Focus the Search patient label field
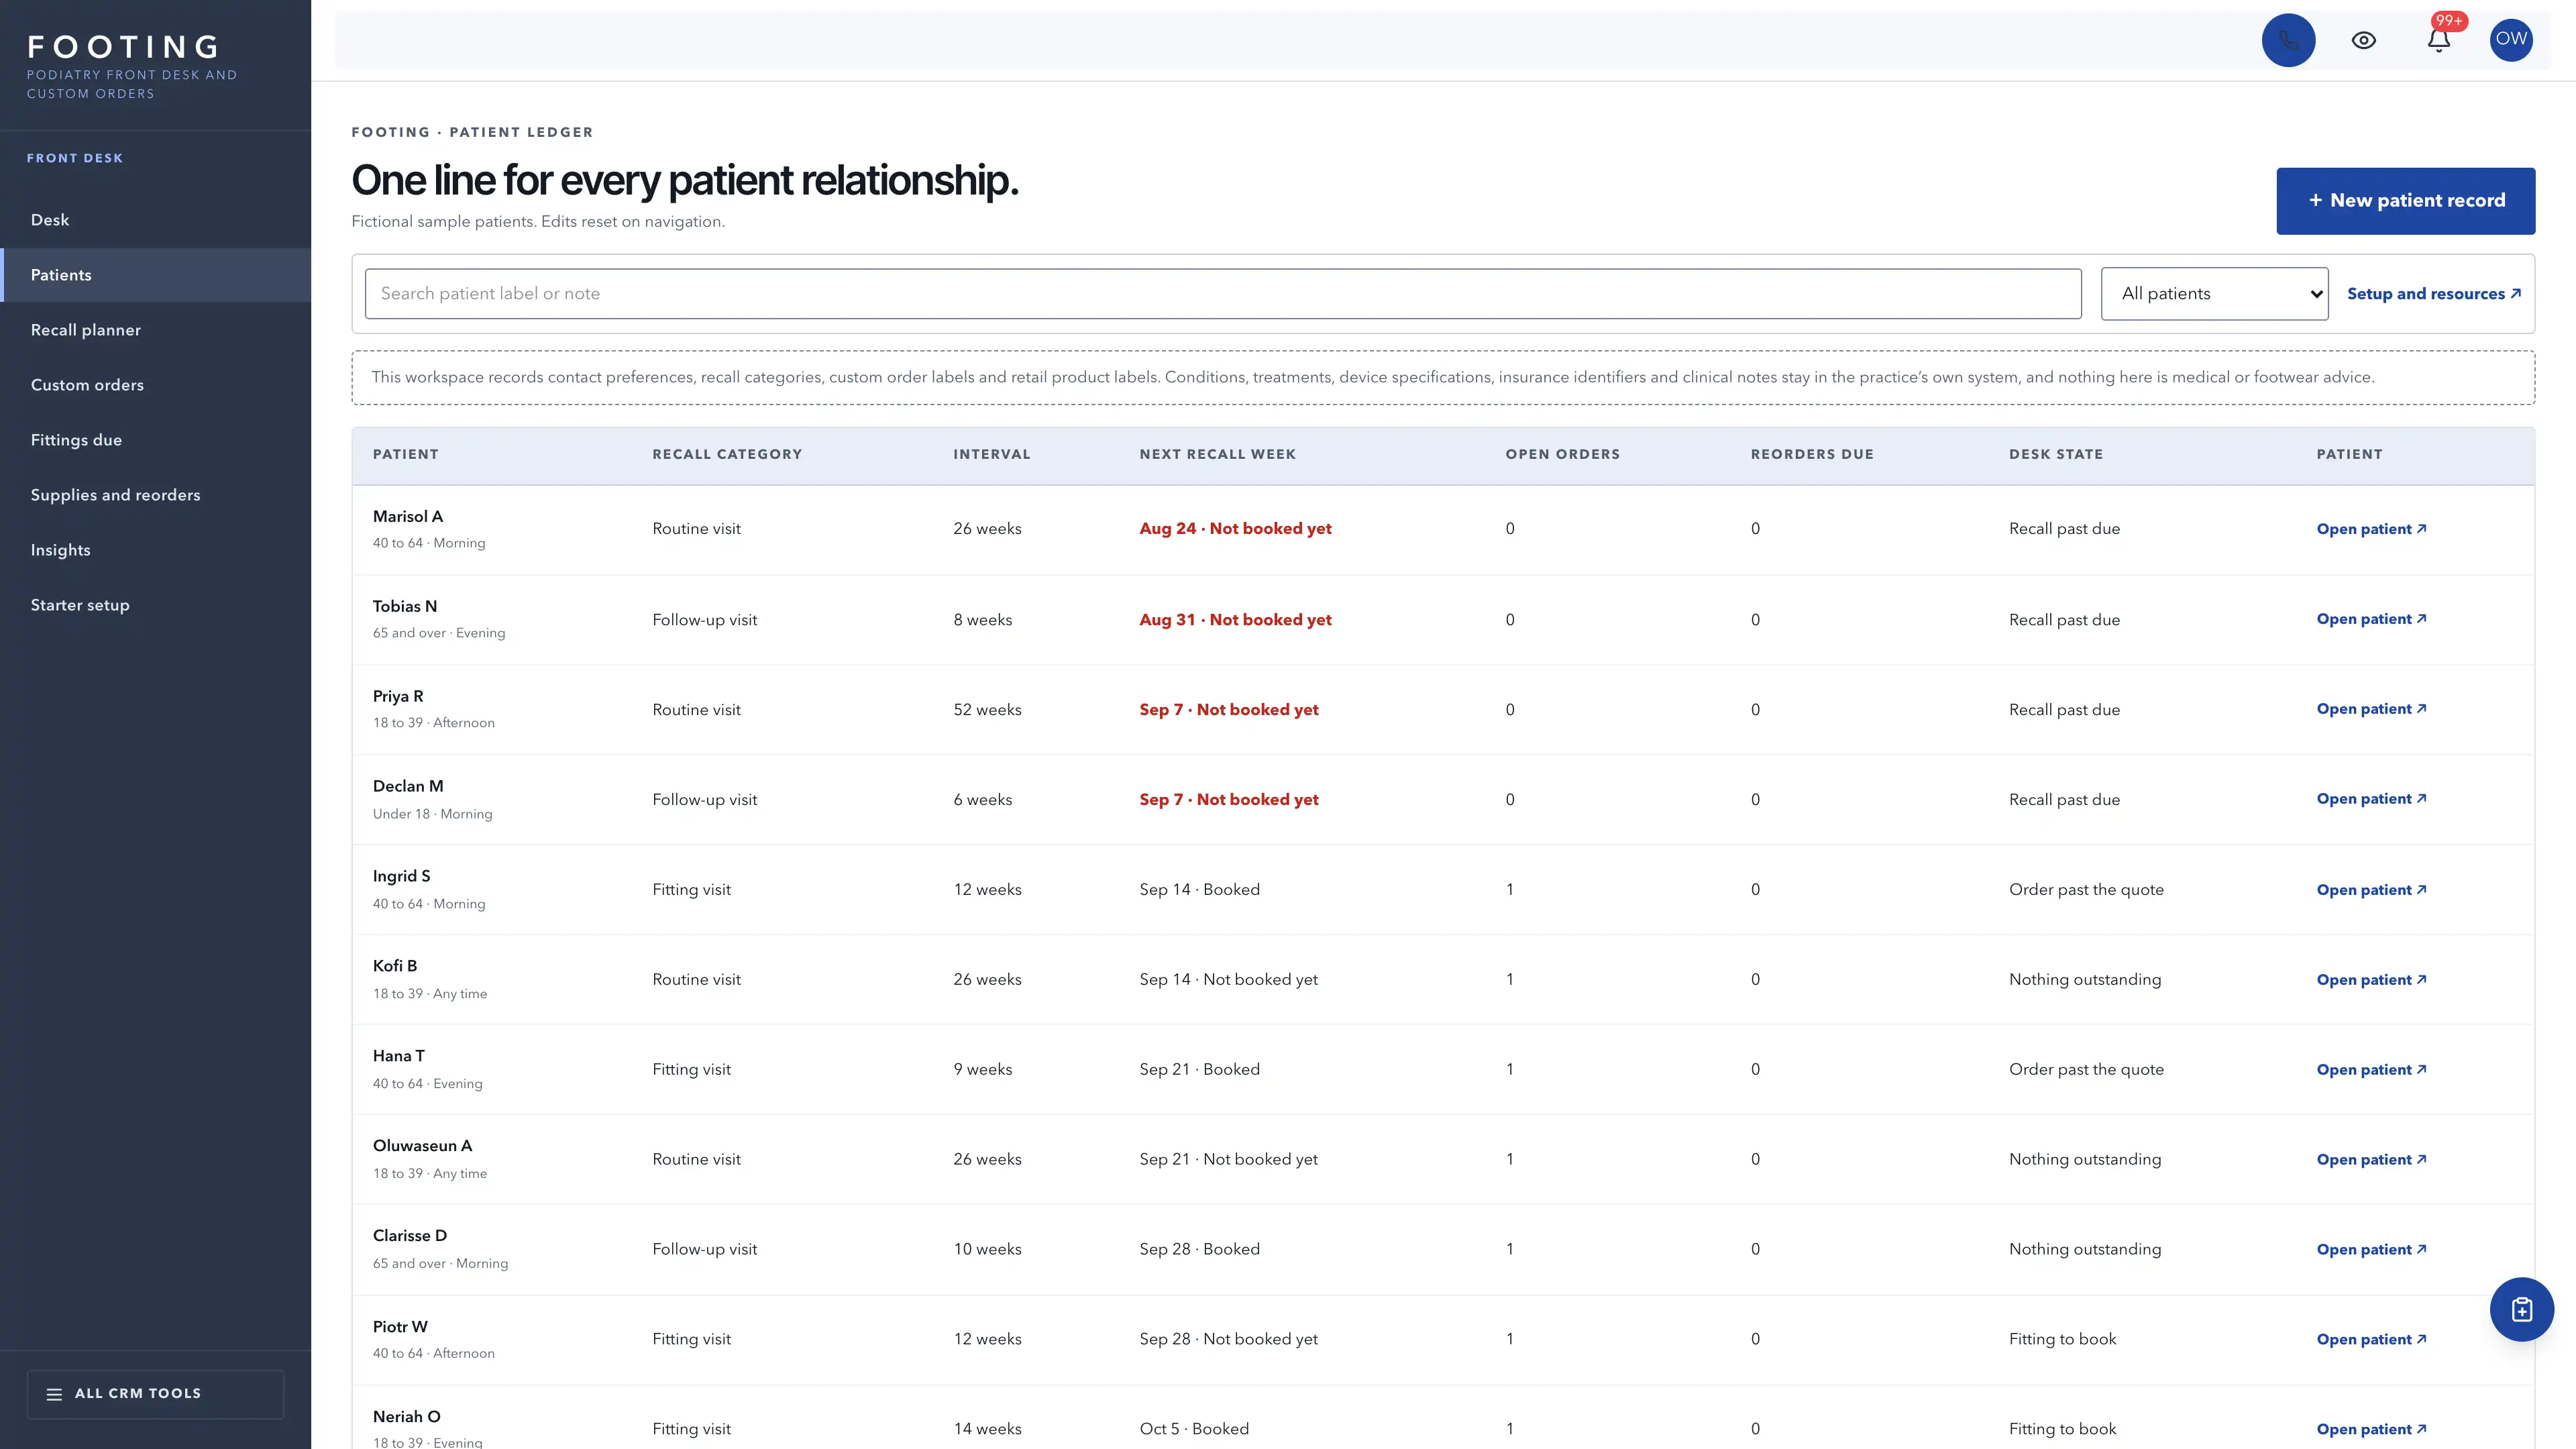 click(1223, 294)
